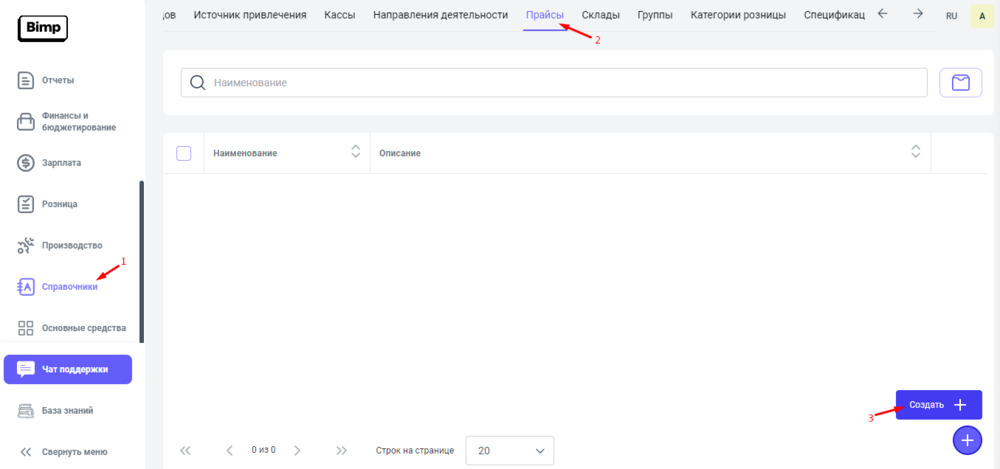
Task: Open rows per page dropdown showing 20
Action: pos(509,451)
